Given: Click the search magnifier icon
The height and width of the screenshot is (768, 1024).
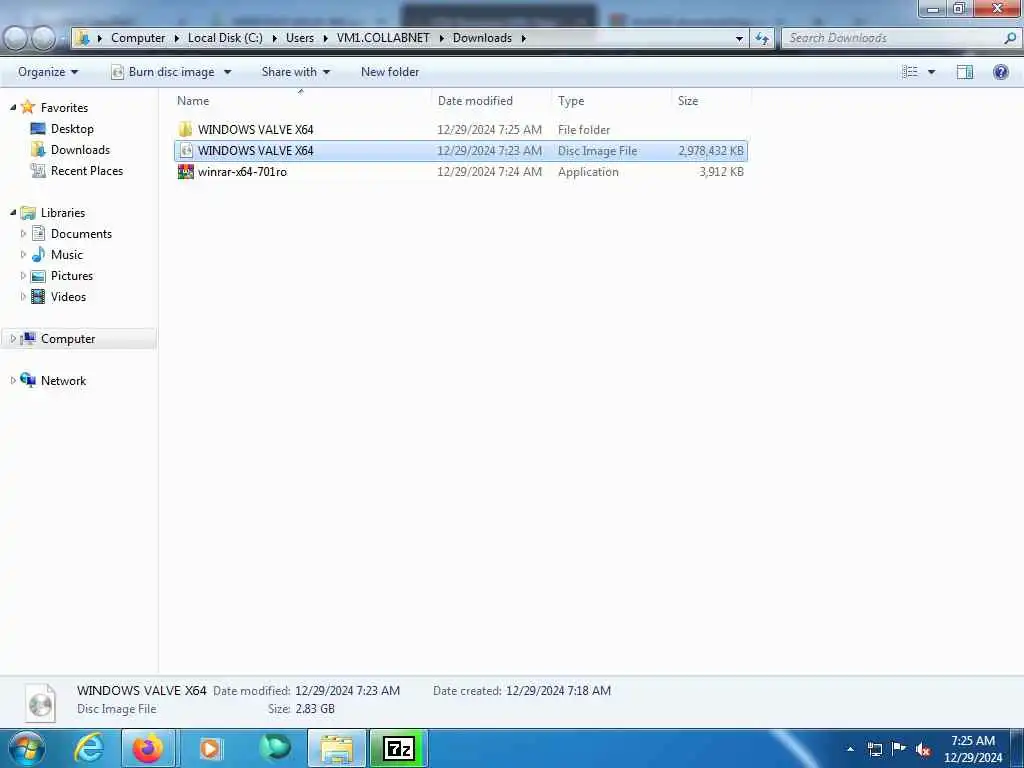Looking at the screenshot, I should [1010, 38].
